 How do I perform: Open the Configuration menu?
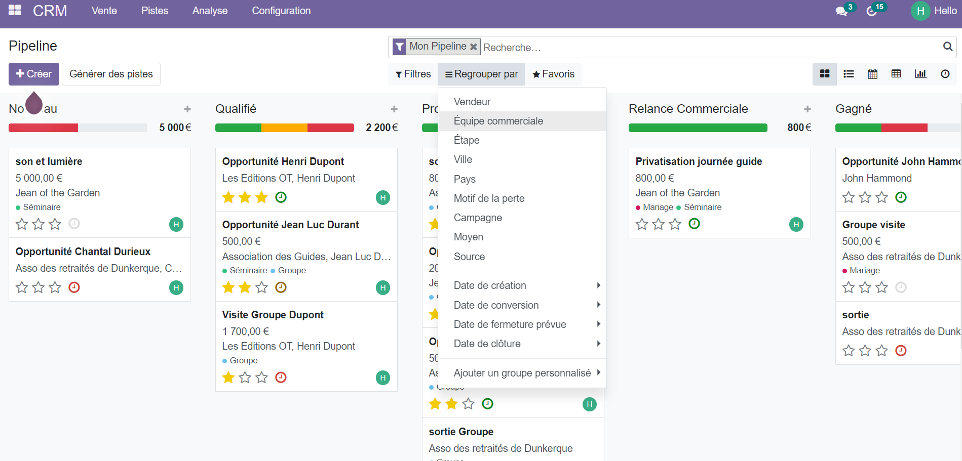281,11
